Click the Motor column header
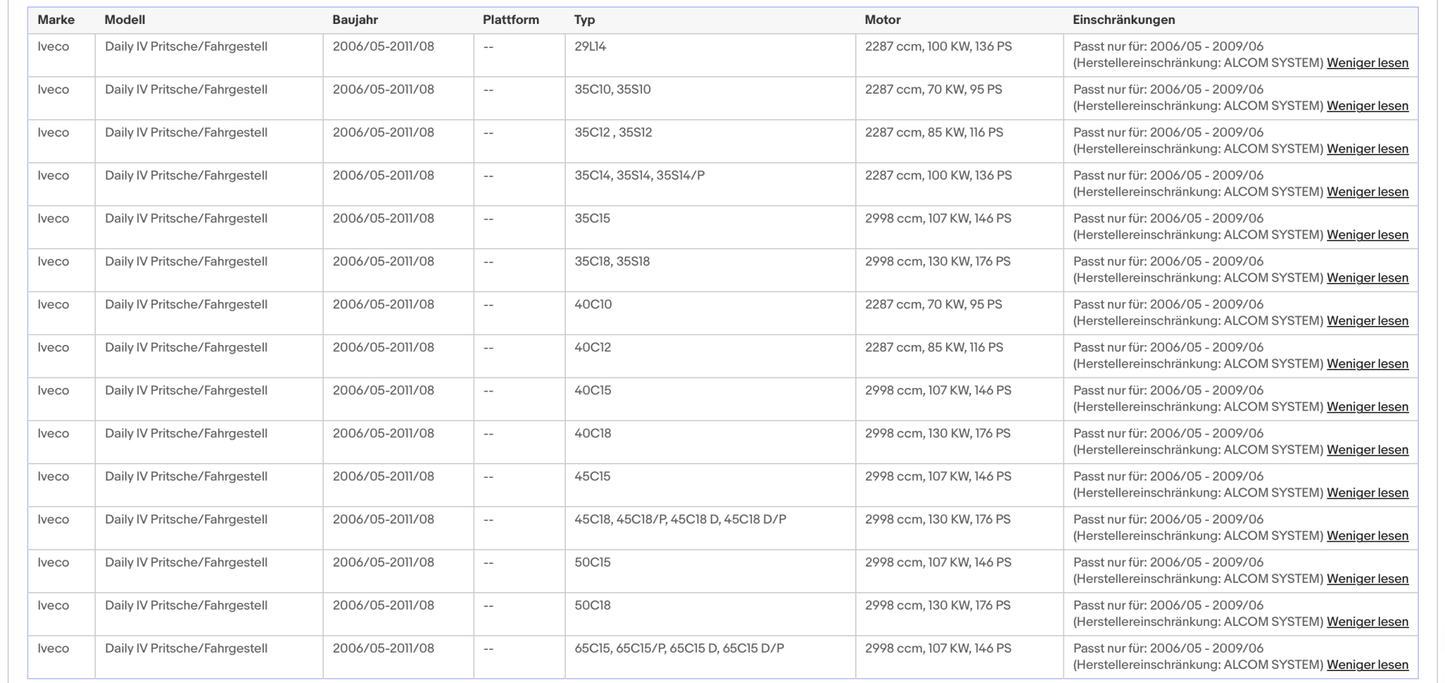1445x683 pixels. 882,20
